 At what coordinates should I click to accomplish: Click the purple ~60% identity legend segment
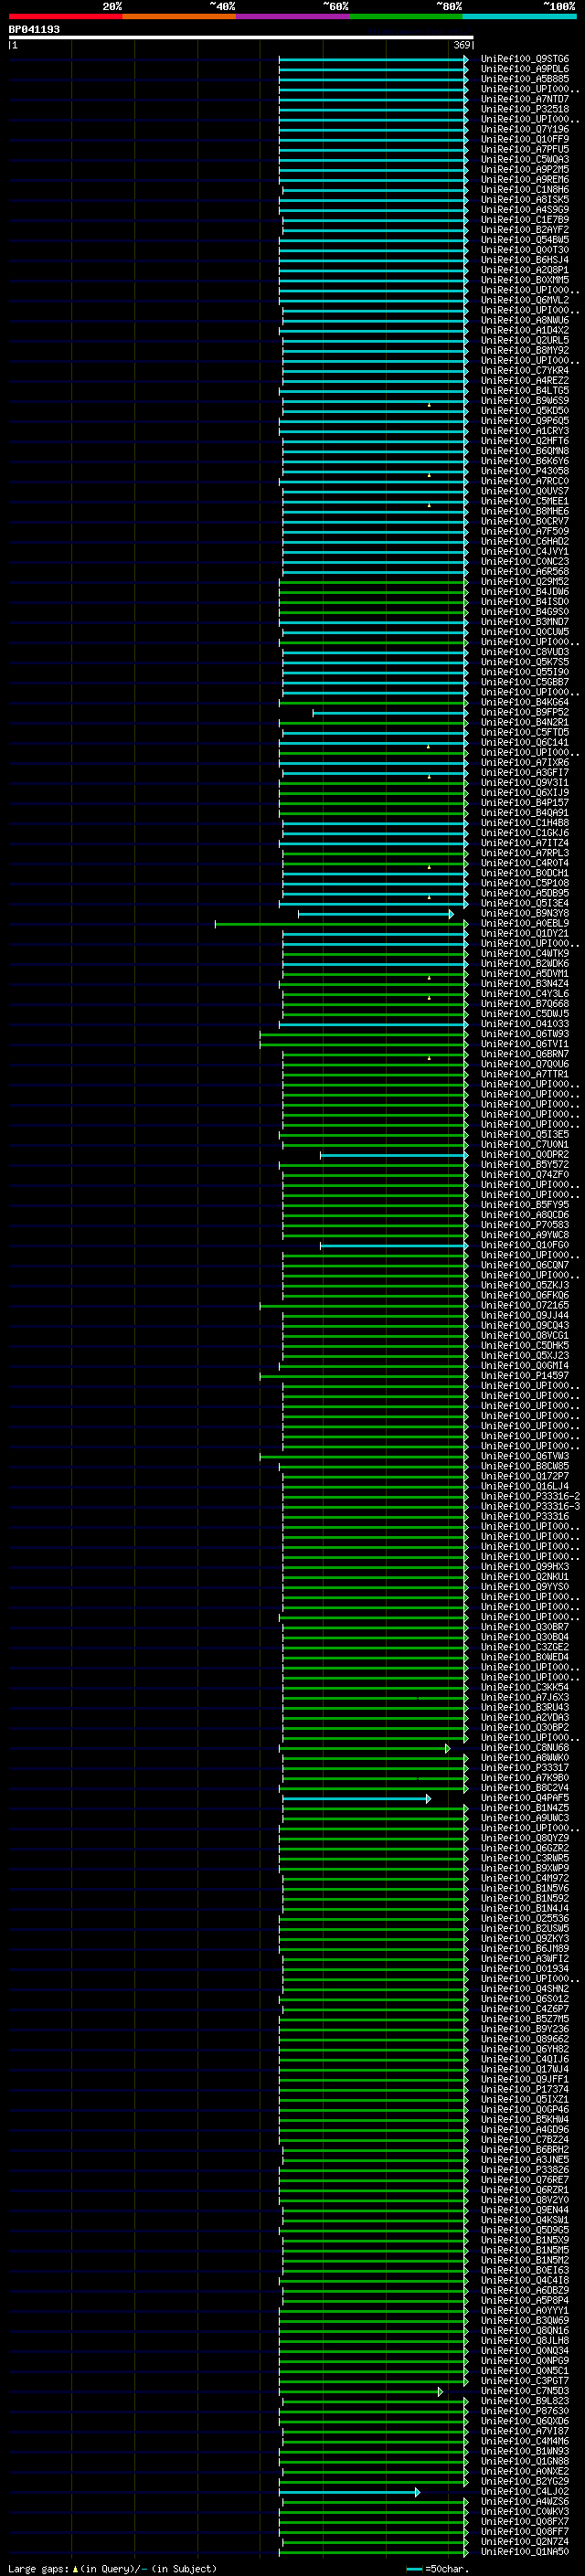pyautogui.click(x=292, y=16)
